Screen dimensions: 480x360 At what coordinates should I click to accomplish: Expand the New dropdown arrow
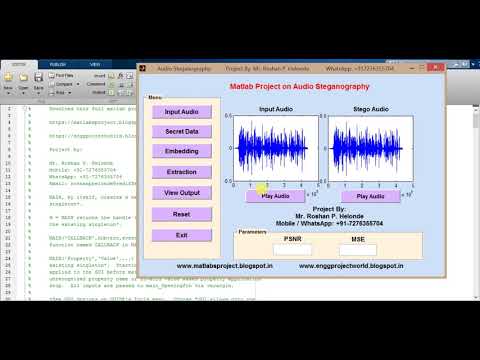click(x=8, y=93)
